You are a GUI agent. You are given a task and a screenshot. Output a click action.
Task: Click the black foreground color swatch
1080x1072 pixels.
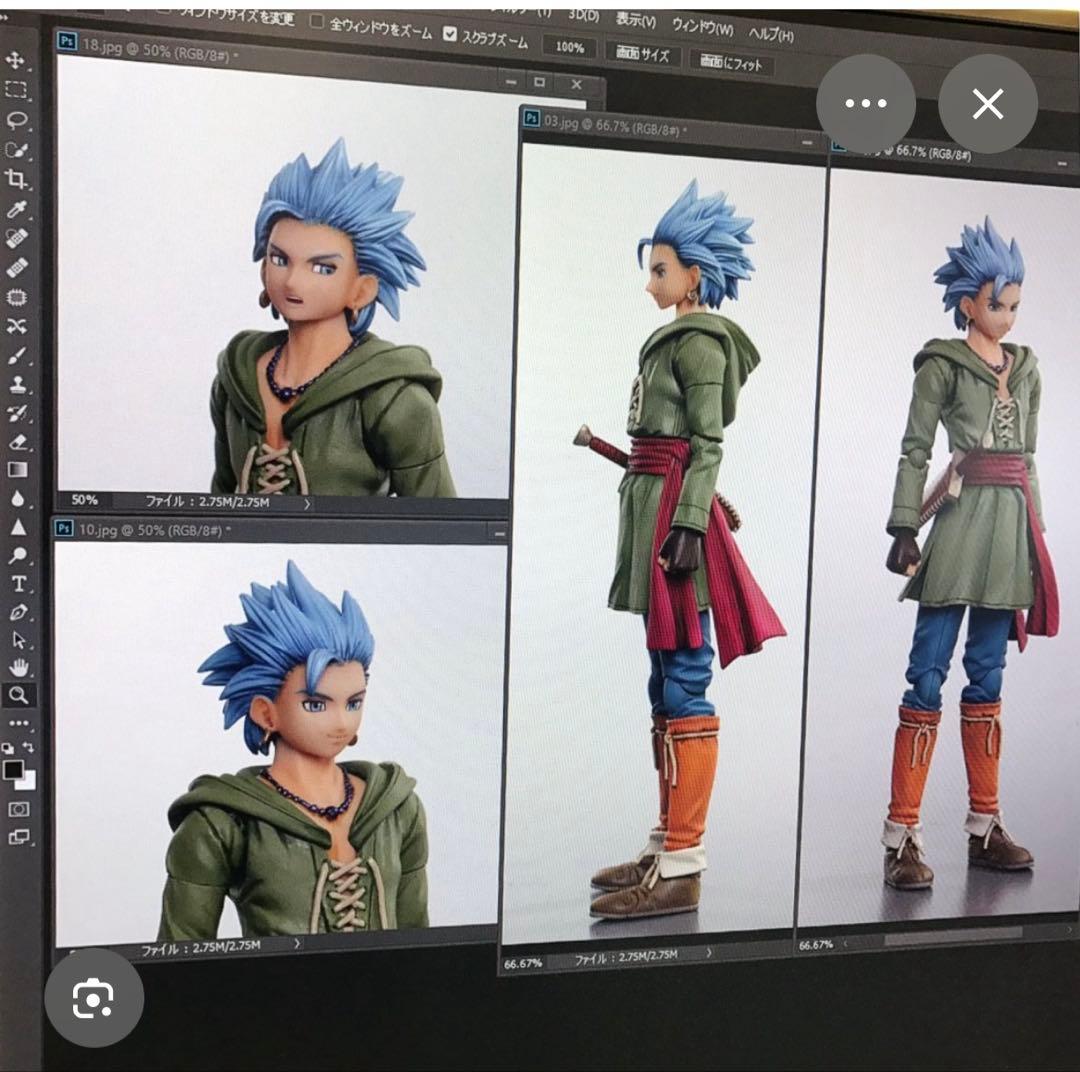[x=13, y=769]
